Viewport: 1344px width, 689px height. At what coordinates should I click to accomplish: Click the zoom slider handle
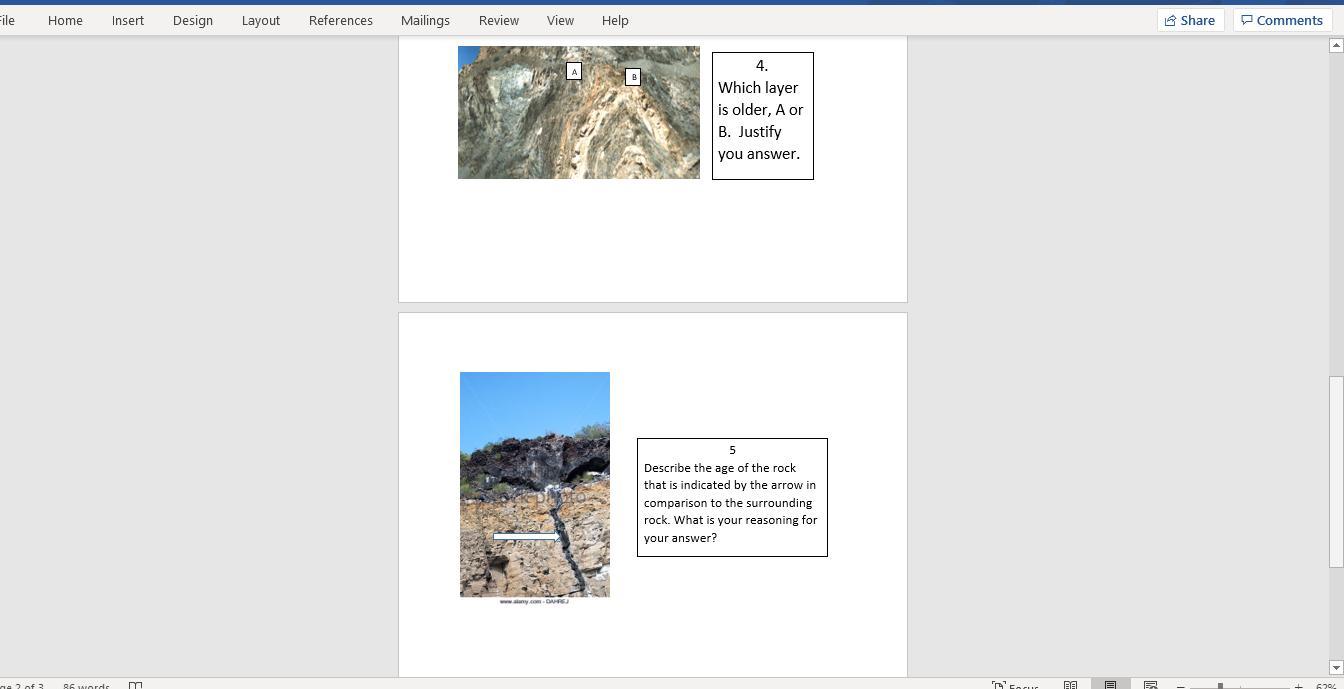click(1220, 686)
